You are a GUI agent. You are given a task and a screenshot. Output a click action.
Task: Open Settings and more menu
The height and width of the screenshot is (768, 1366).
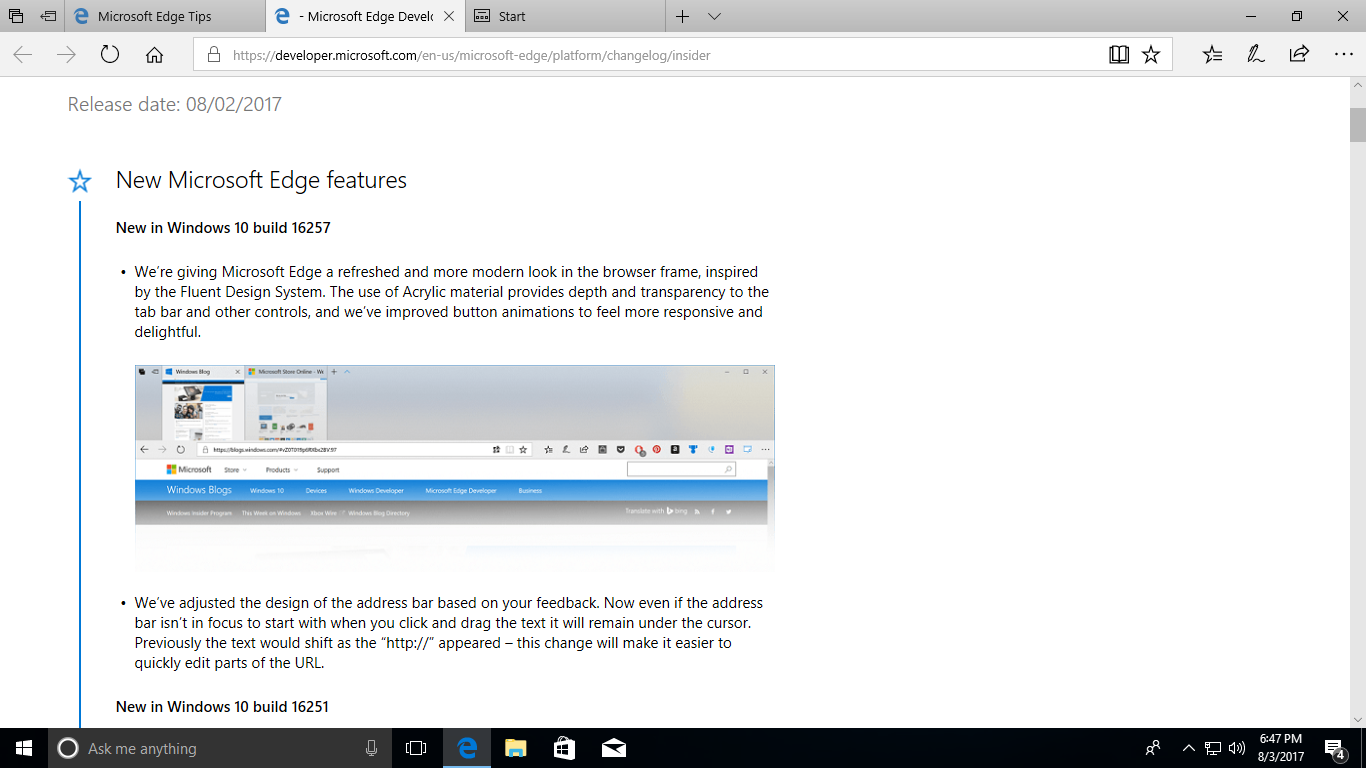click(1343, 55)
